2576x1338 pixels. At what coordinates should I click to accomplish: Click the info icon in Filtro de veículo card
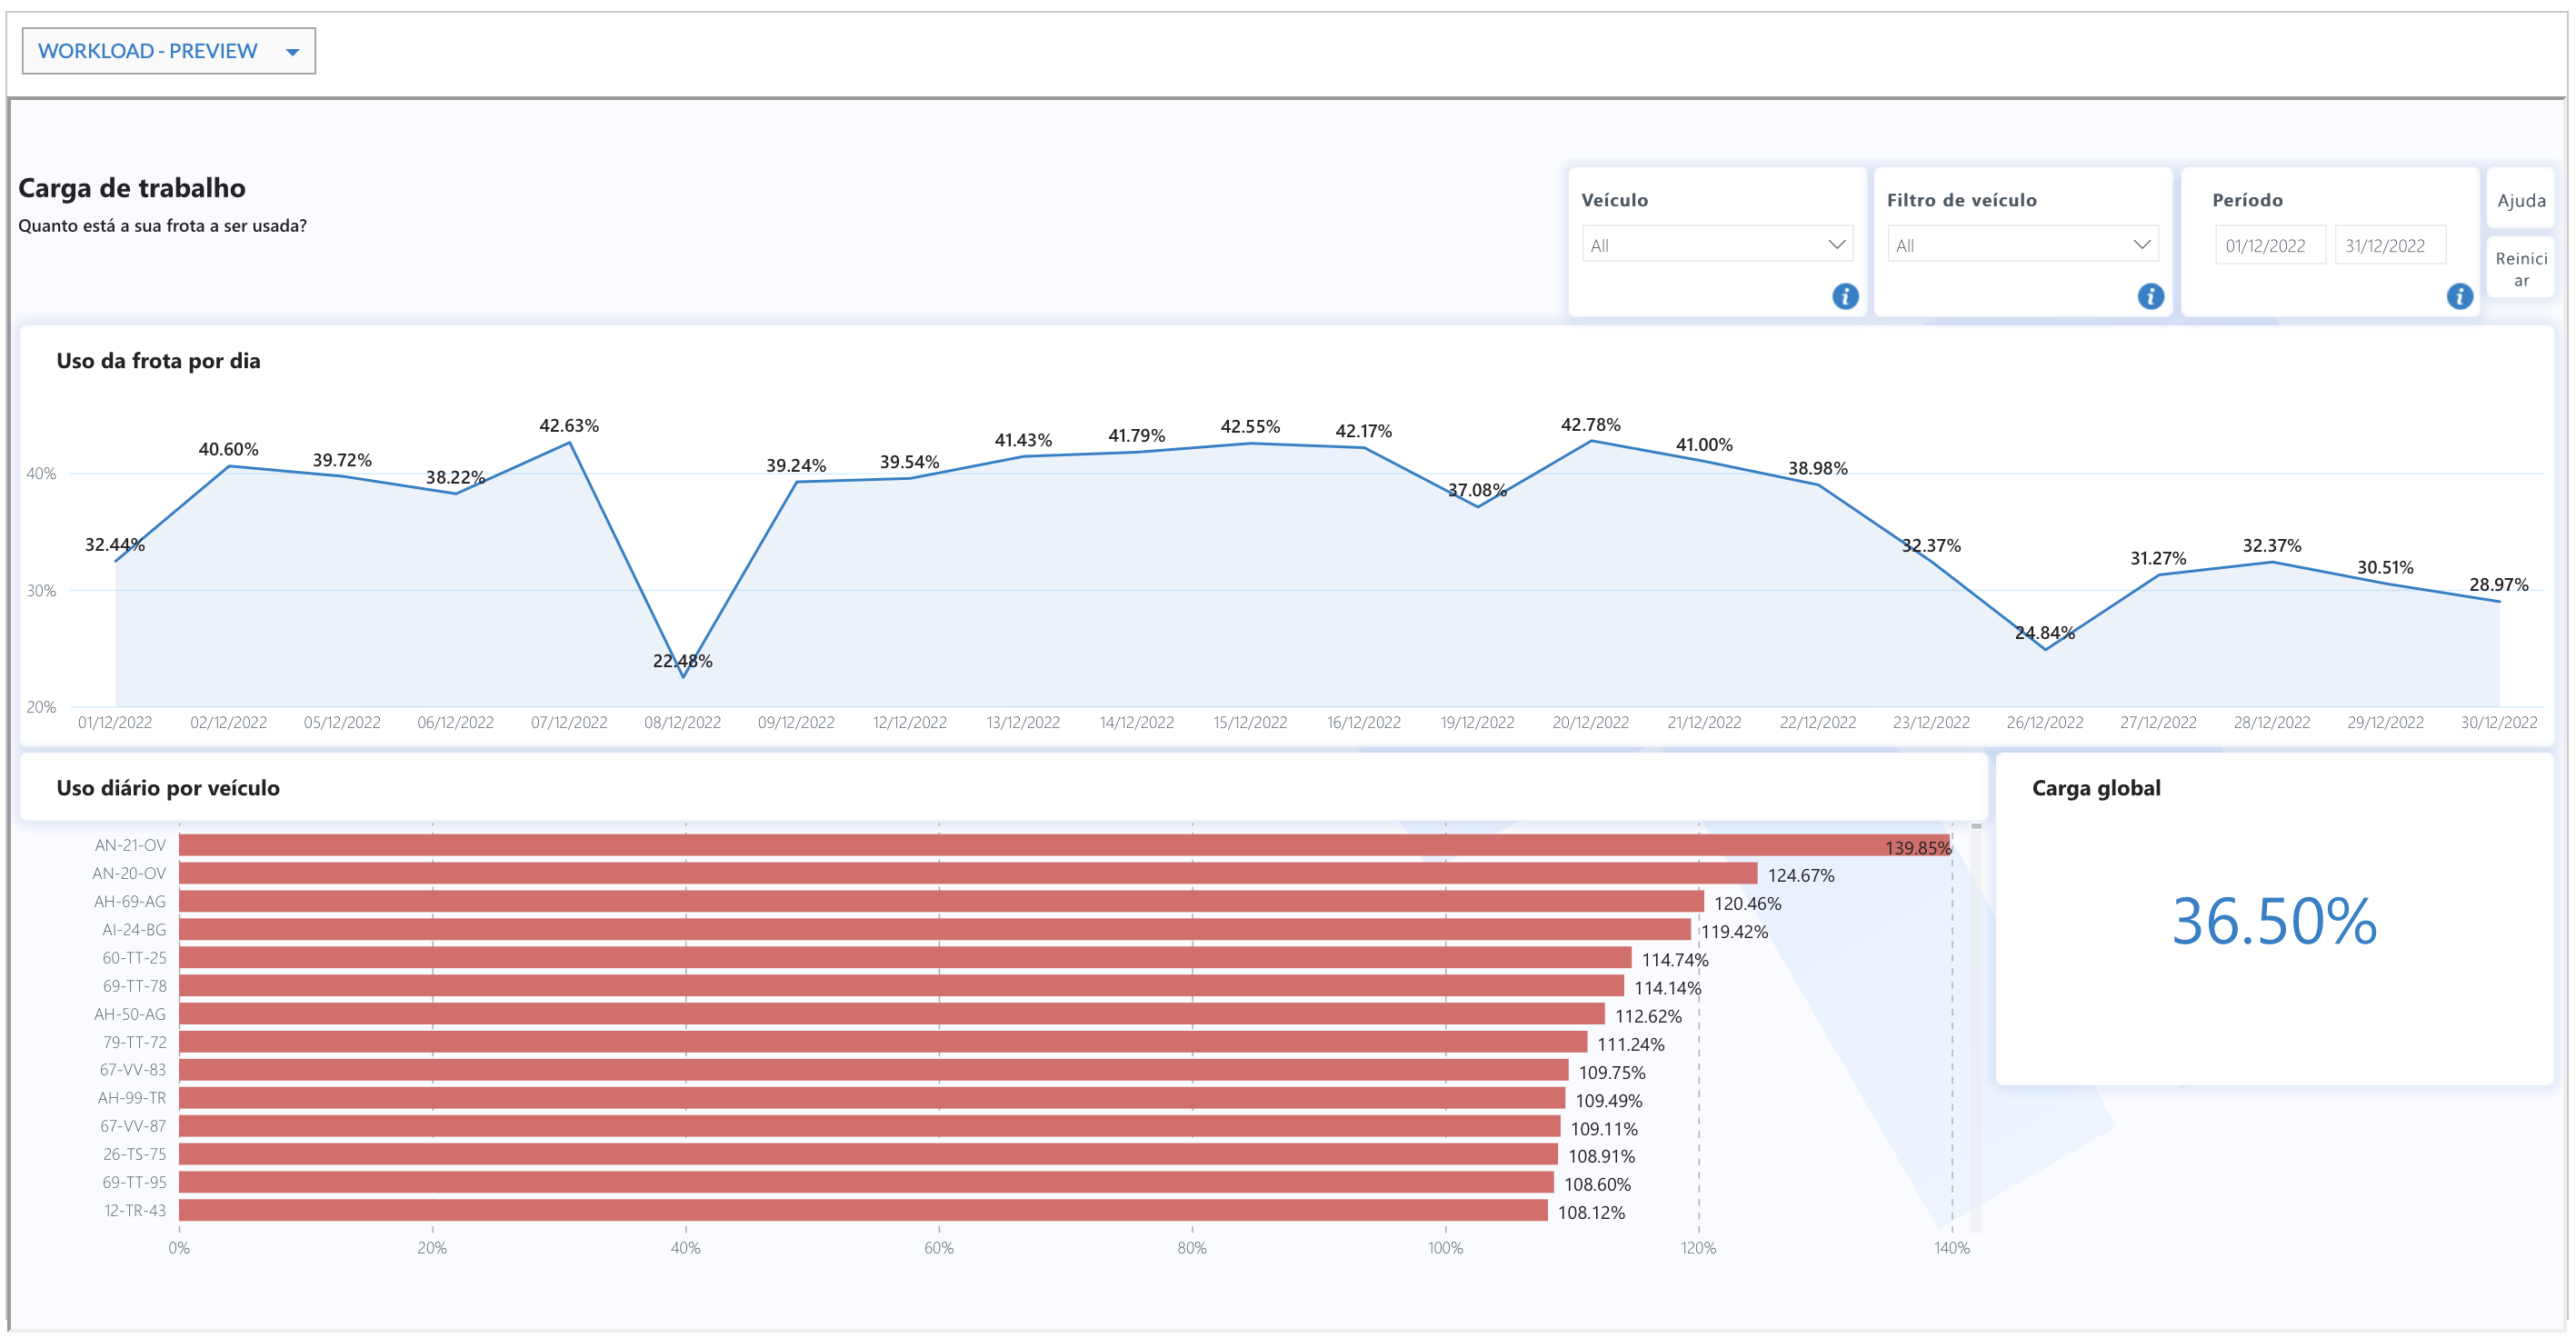point(2150,296)
